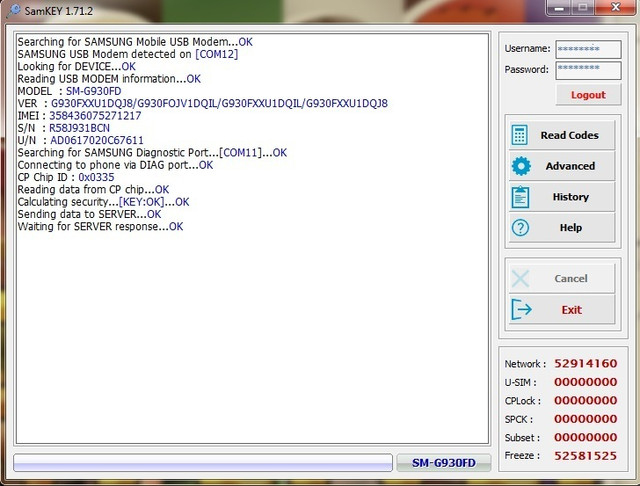Click the SPCK code value 00000000

[585, 419]
